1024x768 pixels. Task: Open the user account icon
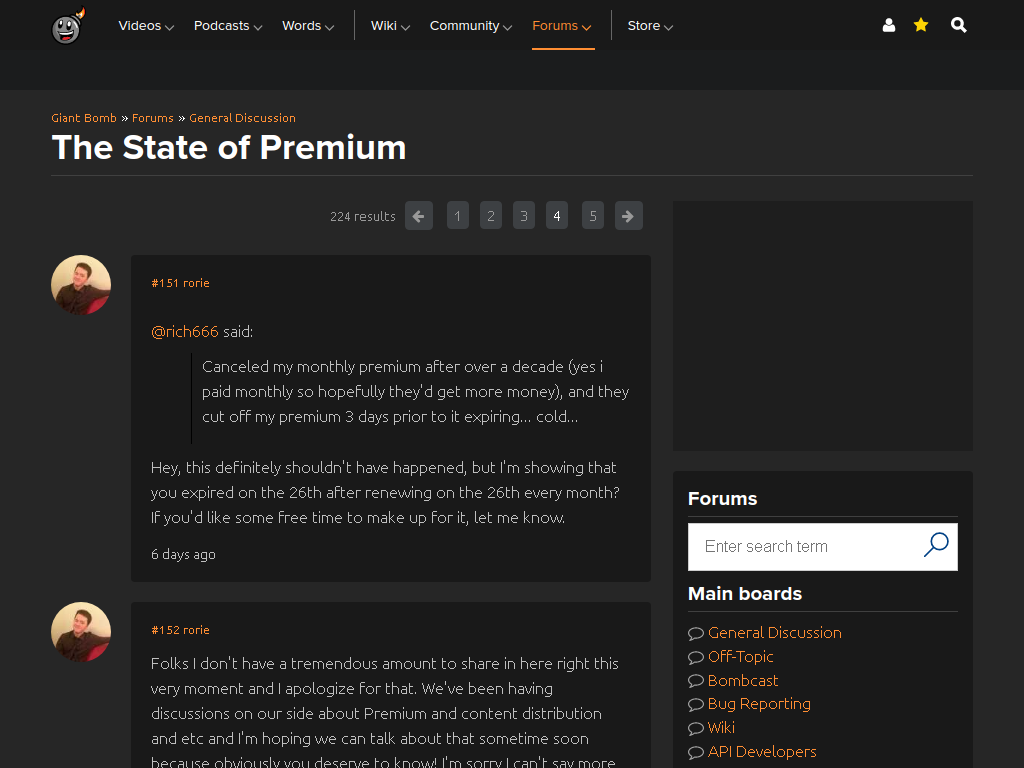(x=888, y=25)
